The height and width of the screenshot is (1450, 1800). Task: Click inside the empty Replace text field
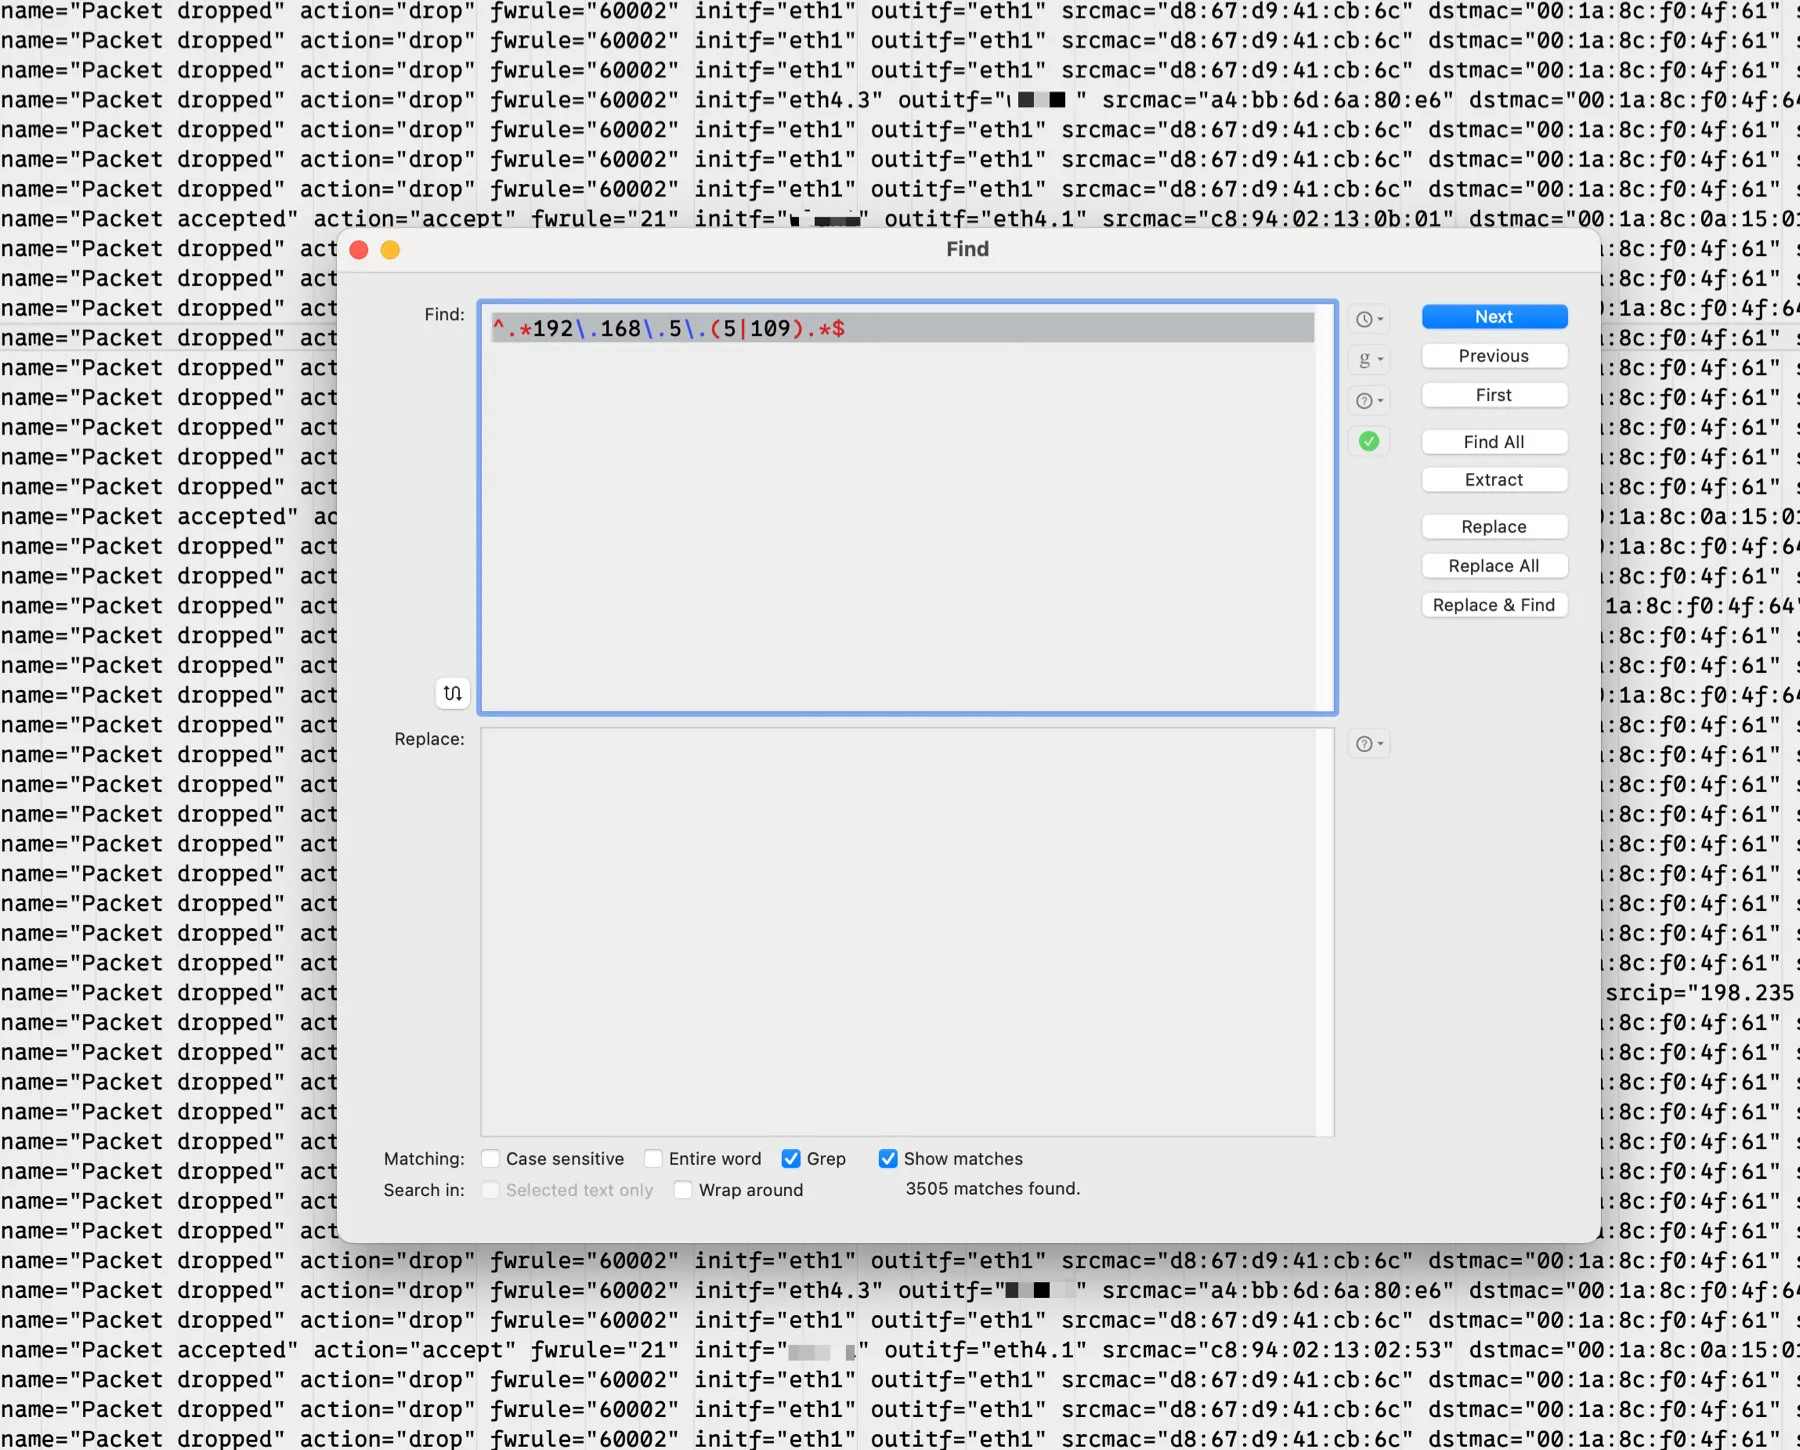pyautogui.click(x=900, y=930)
